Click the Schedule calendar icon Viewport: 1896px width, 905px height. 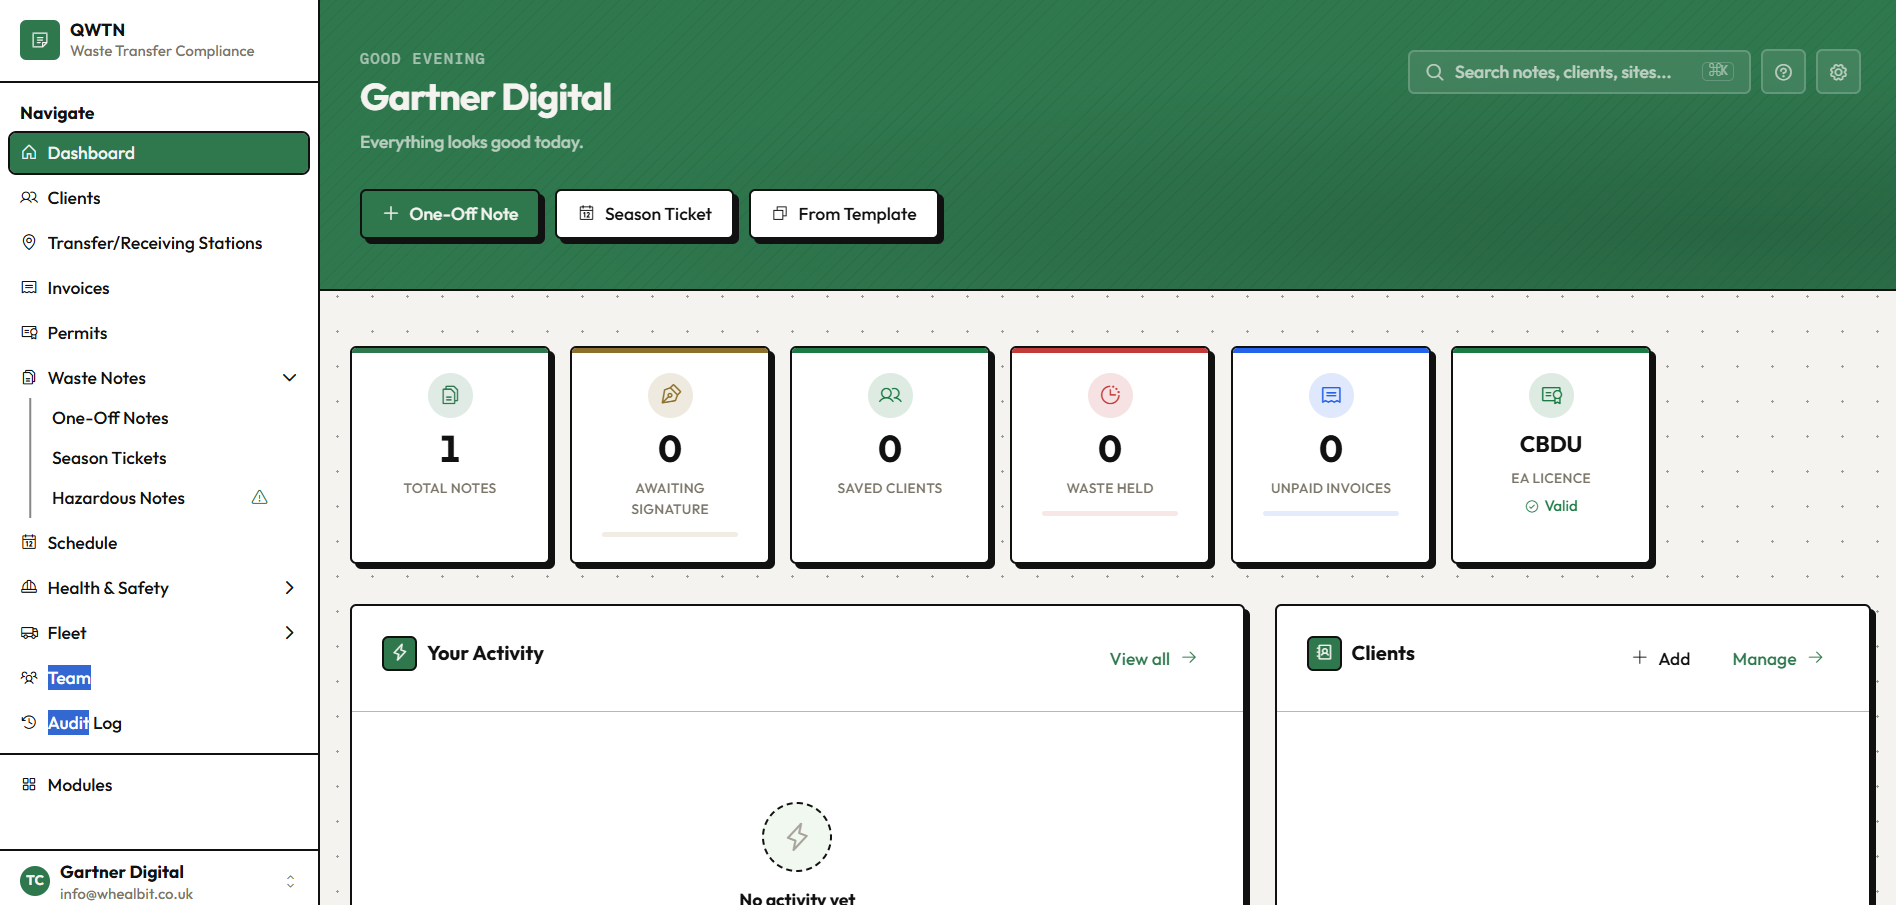click(x=29, y=542)
